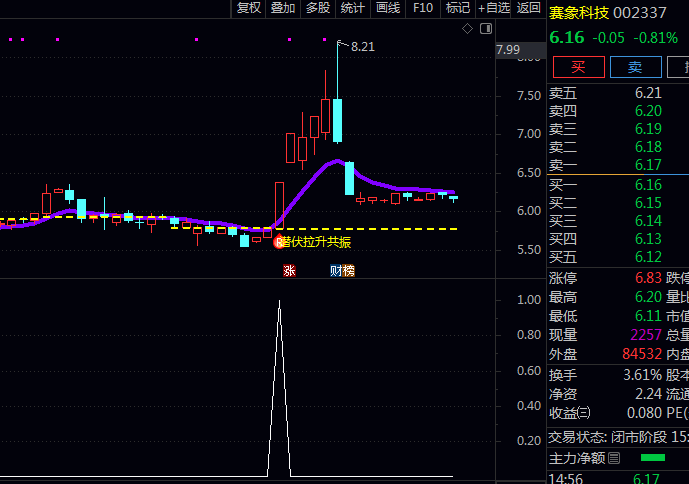The width and height of the screenshot is (689, 484).
Task: Click the blue 卖 sell button
Action: click(x=635, y=67)
